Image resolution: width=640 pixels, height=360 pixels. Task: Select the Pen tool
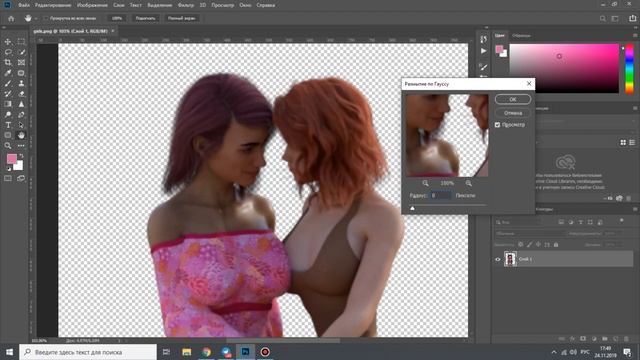coord(21,114)
